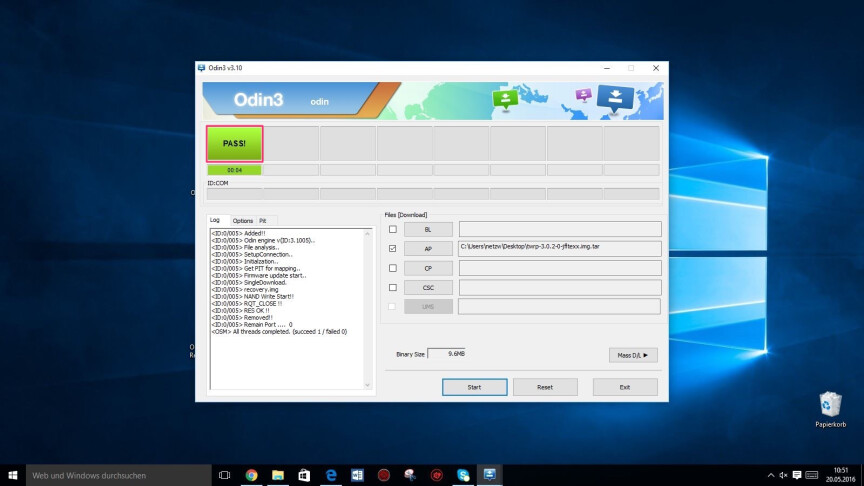Open Task View on the taskbar
The height and width of the screenshot is (486, 864).
[x=224, y=475]
